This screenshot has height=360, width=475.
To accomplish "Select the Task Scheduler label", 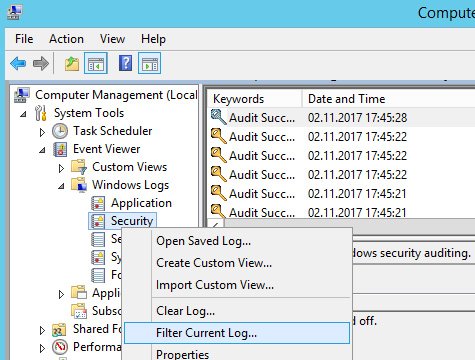I will click(113, 131).
